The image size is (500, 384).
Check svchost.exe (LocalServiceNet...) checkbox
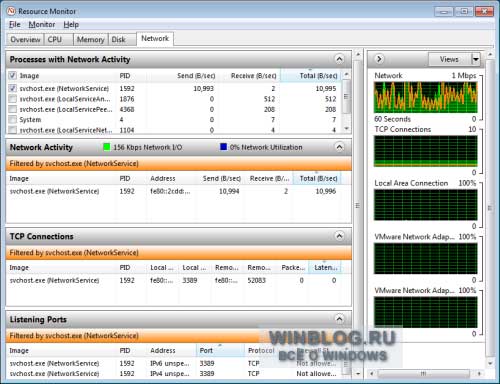pos(12,130)
